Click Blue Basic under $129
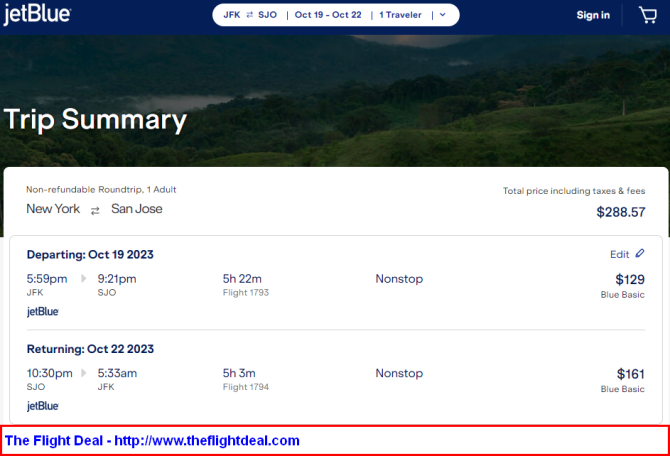 pyautogui.click(x=623, y=294)
